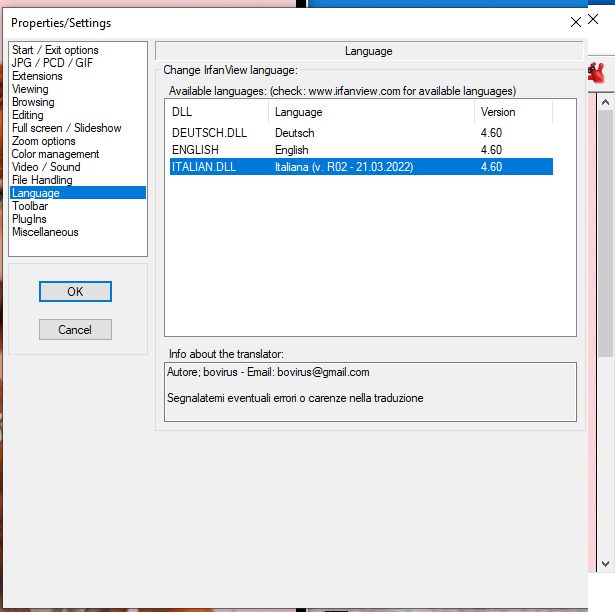This screenshot has width=615, height=612.
Task: Click the Deutsch language name cell
Action: (295, 133)
